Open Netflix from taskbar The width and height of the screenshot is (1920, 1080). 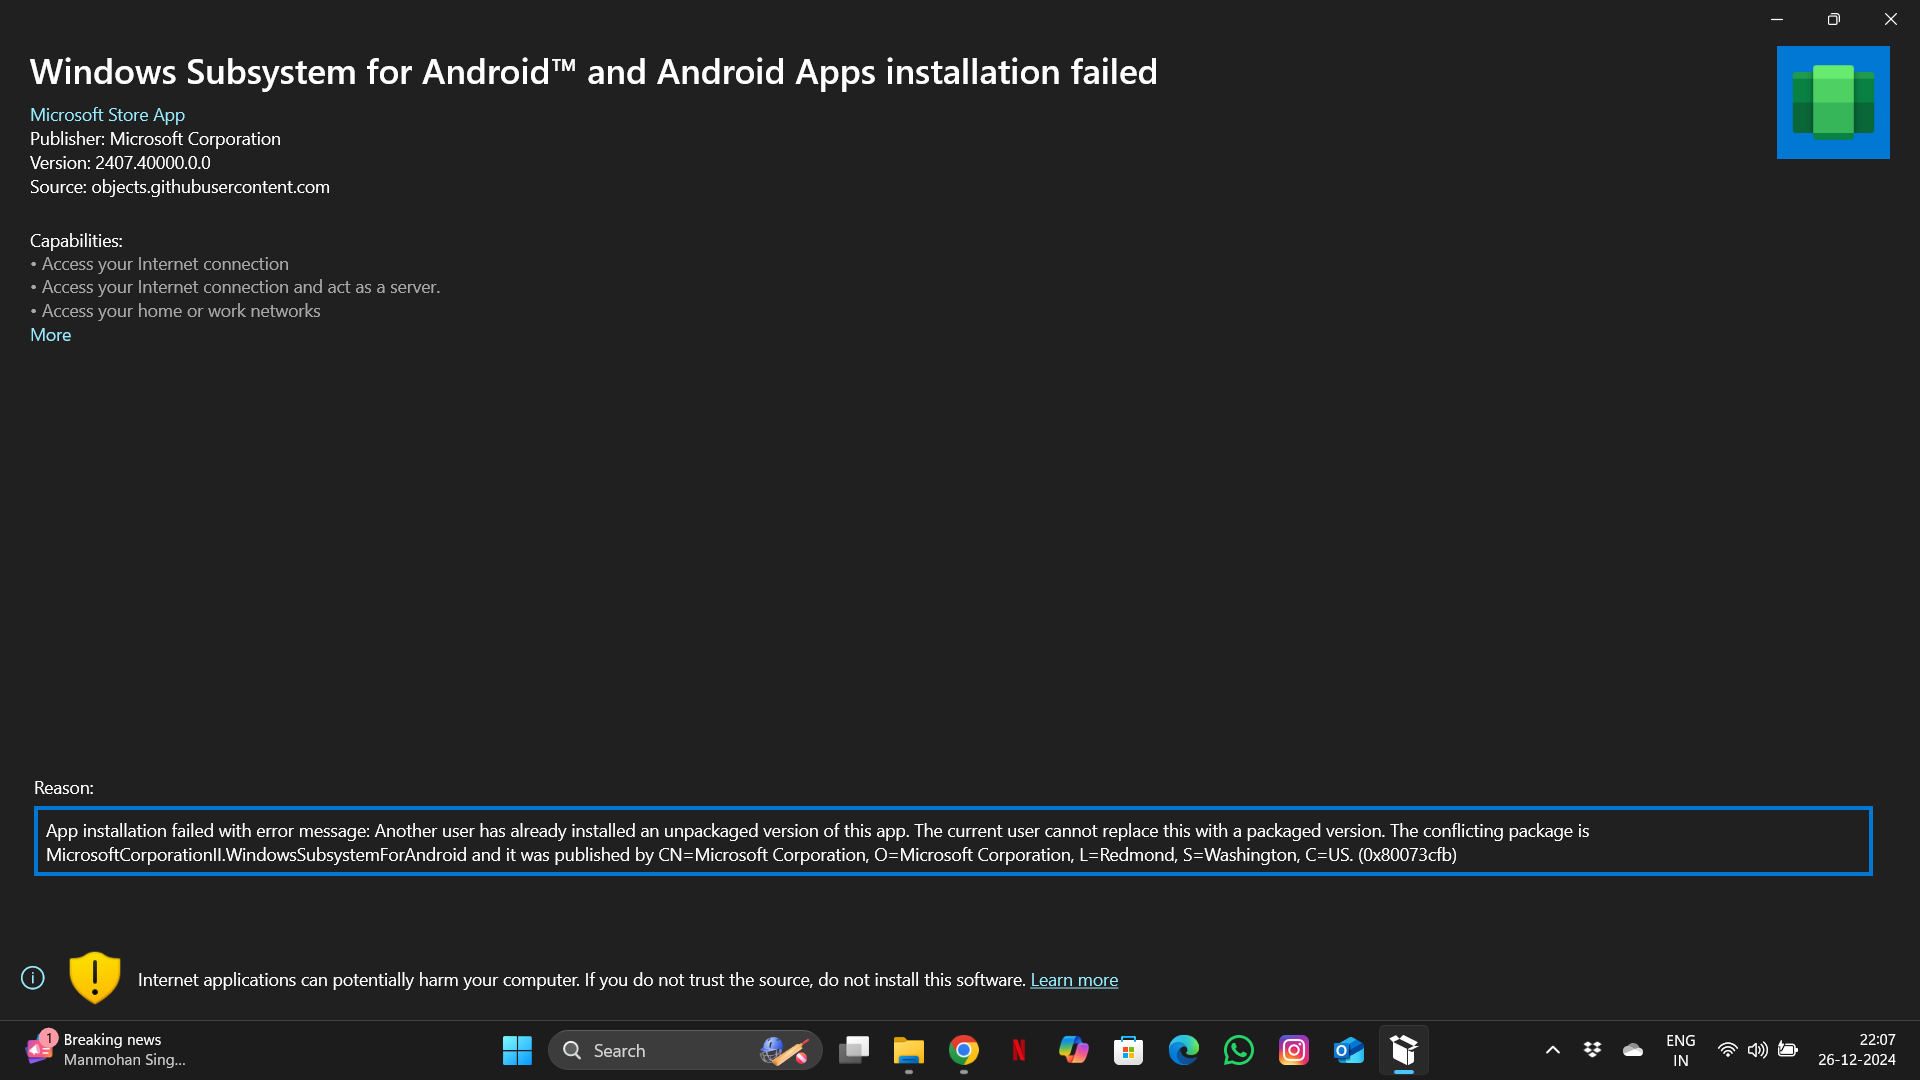tap(1019, 1050)
